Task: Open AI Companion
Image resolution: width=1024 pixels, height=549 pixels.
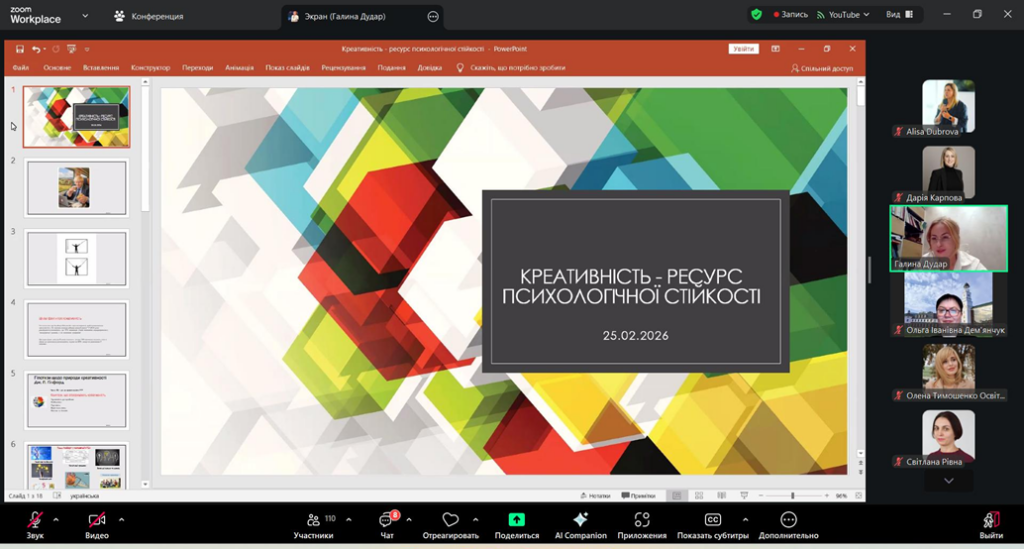Action: [580, 520]
